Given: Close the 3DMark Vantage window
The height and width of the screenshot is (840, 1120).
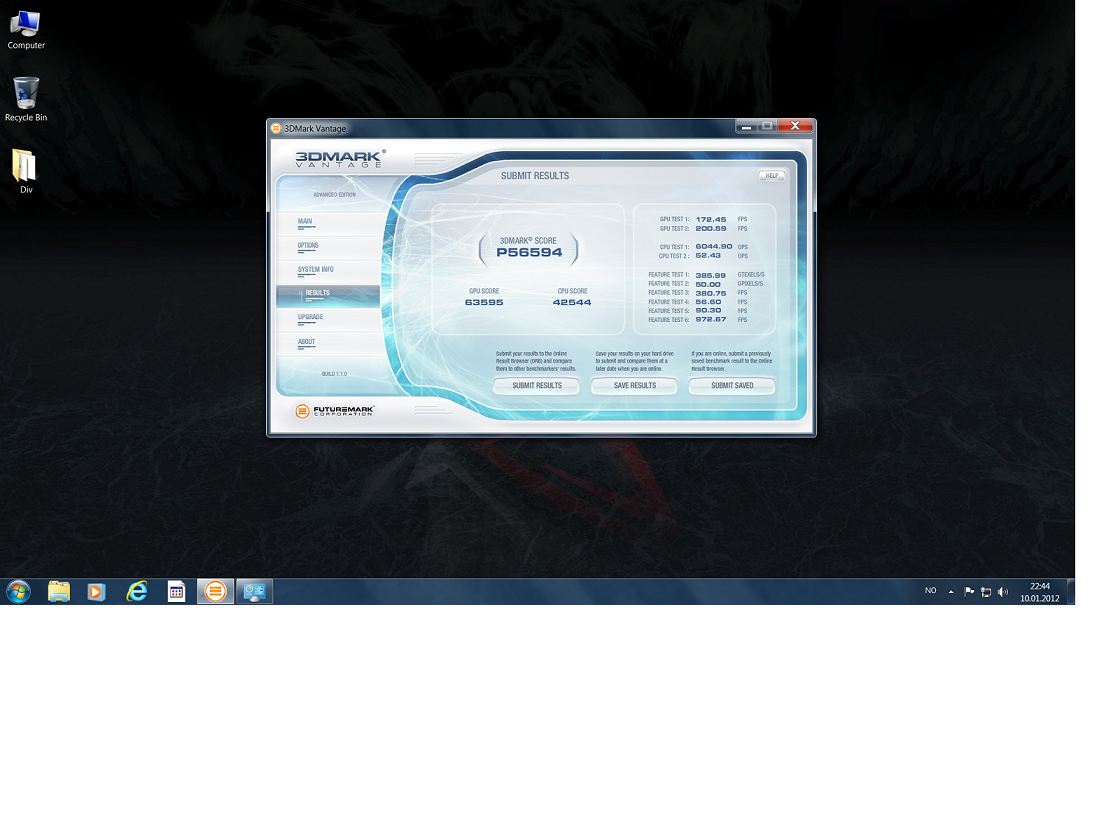Looking at the screenshot, I should pos(795,126).
